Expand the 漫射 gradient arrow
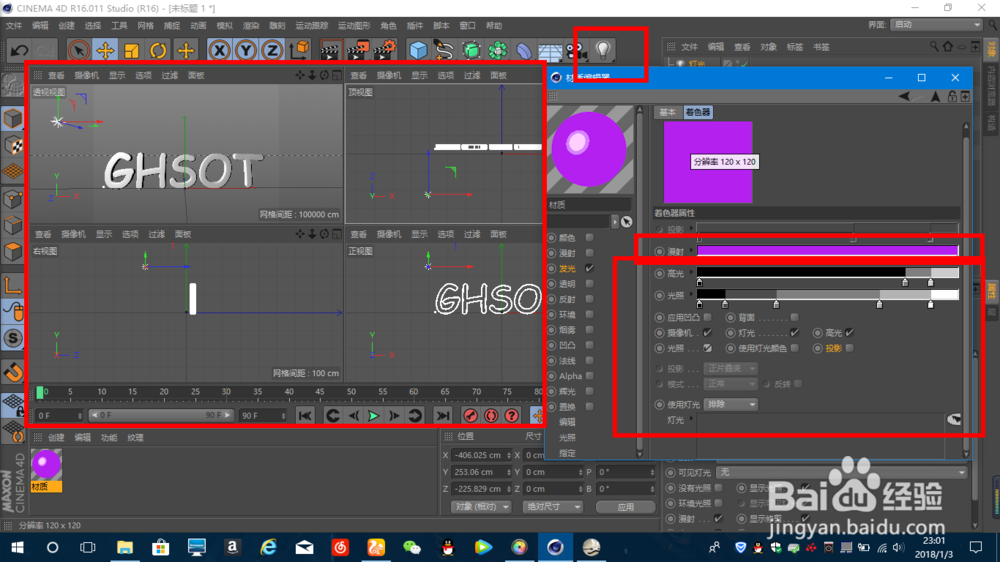This screenshot has height=562, width=1000. coord(691,251)
